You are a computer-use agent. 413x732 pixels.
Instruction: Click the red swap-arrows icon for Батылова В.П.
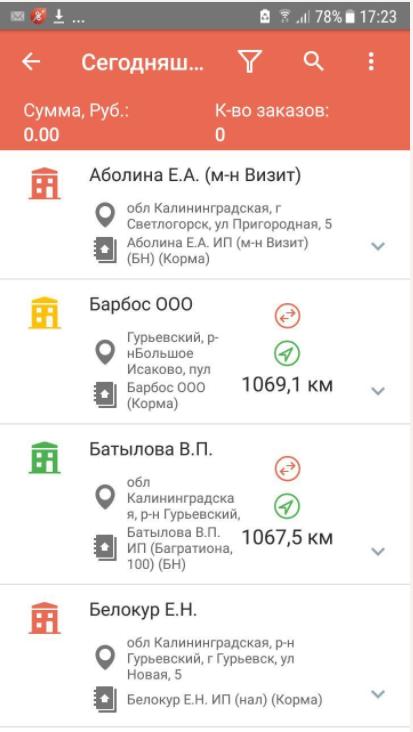pos(287,469)
